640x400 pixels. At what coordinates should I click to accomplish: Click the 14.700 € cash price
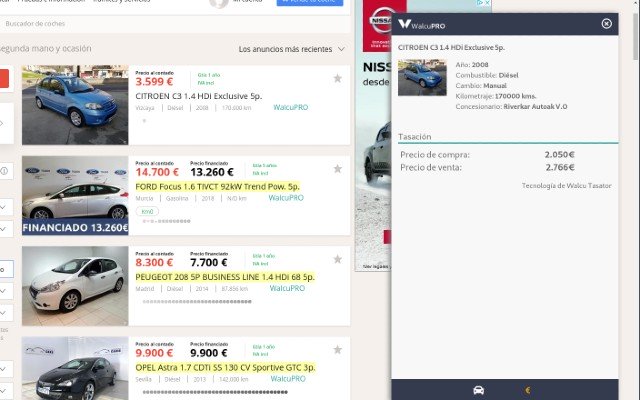(x=157, y=172)
